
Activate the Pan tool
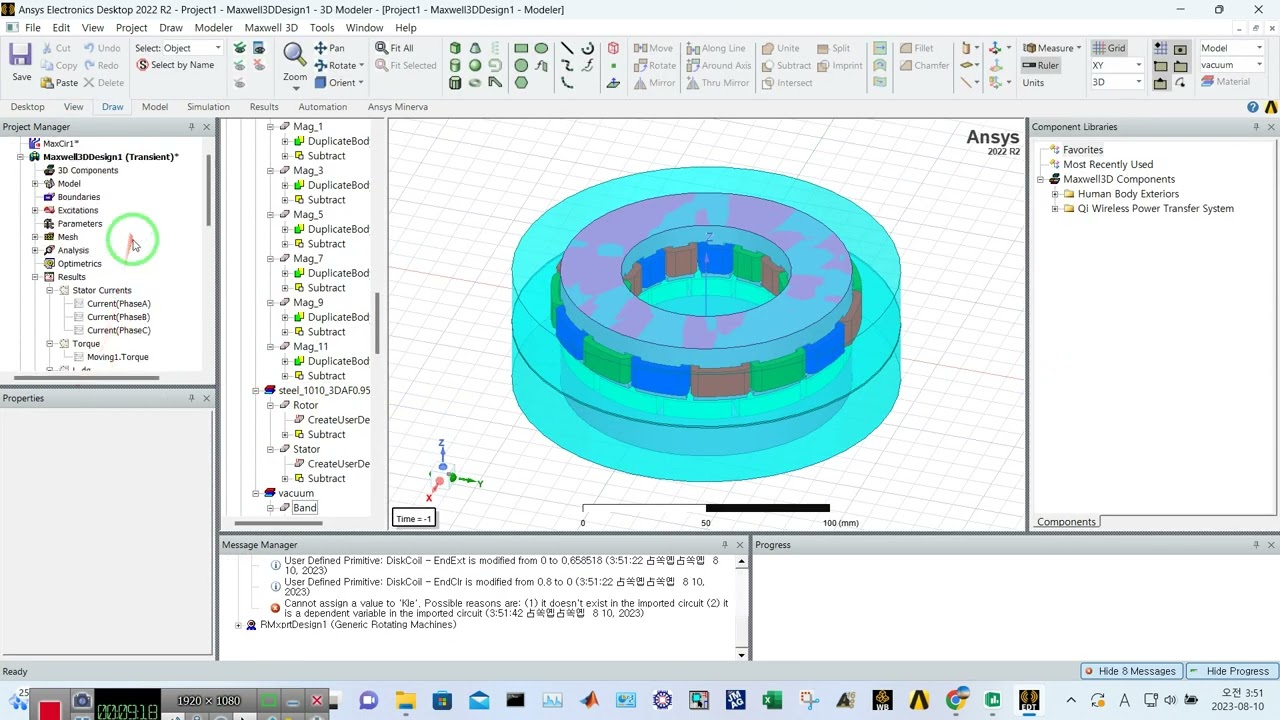[x=329, y=48]
